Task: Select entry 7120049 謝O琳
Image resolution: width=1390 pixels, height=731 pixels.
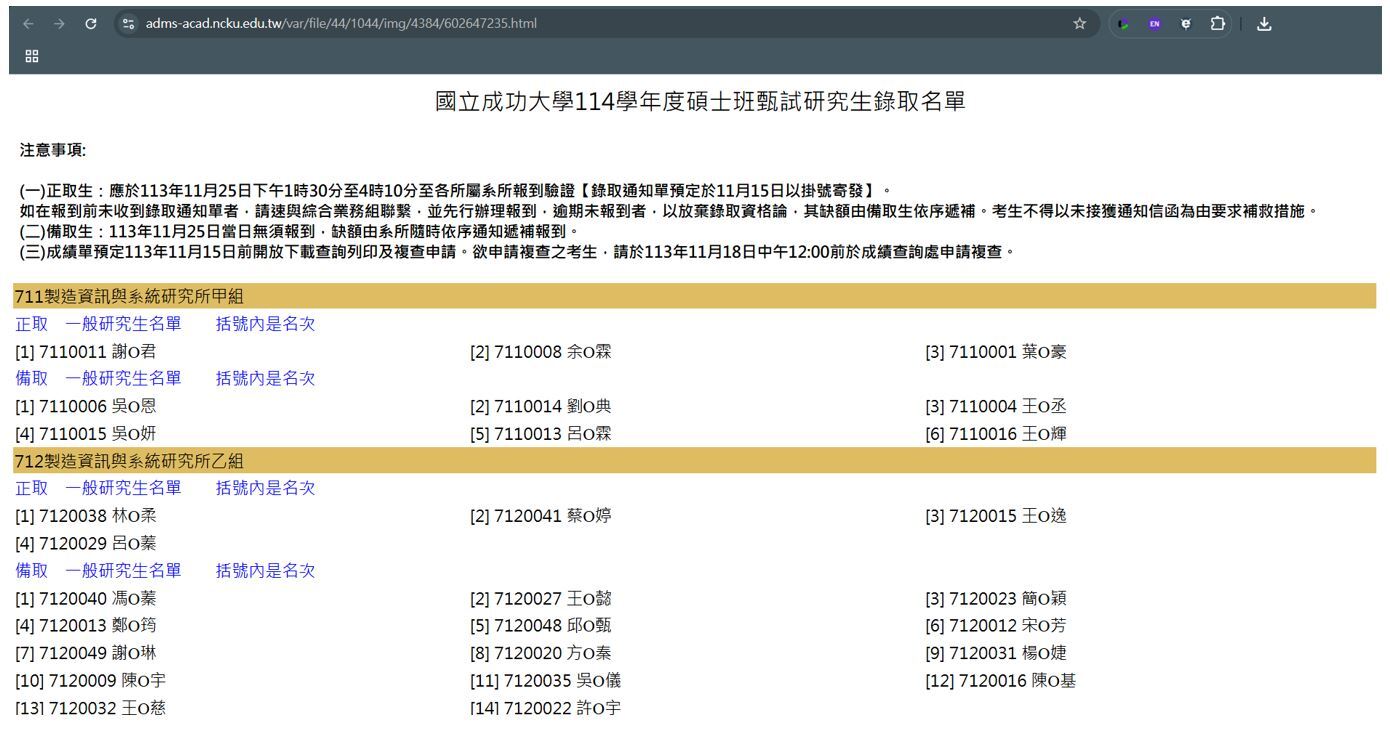Action: click(85, 654)
